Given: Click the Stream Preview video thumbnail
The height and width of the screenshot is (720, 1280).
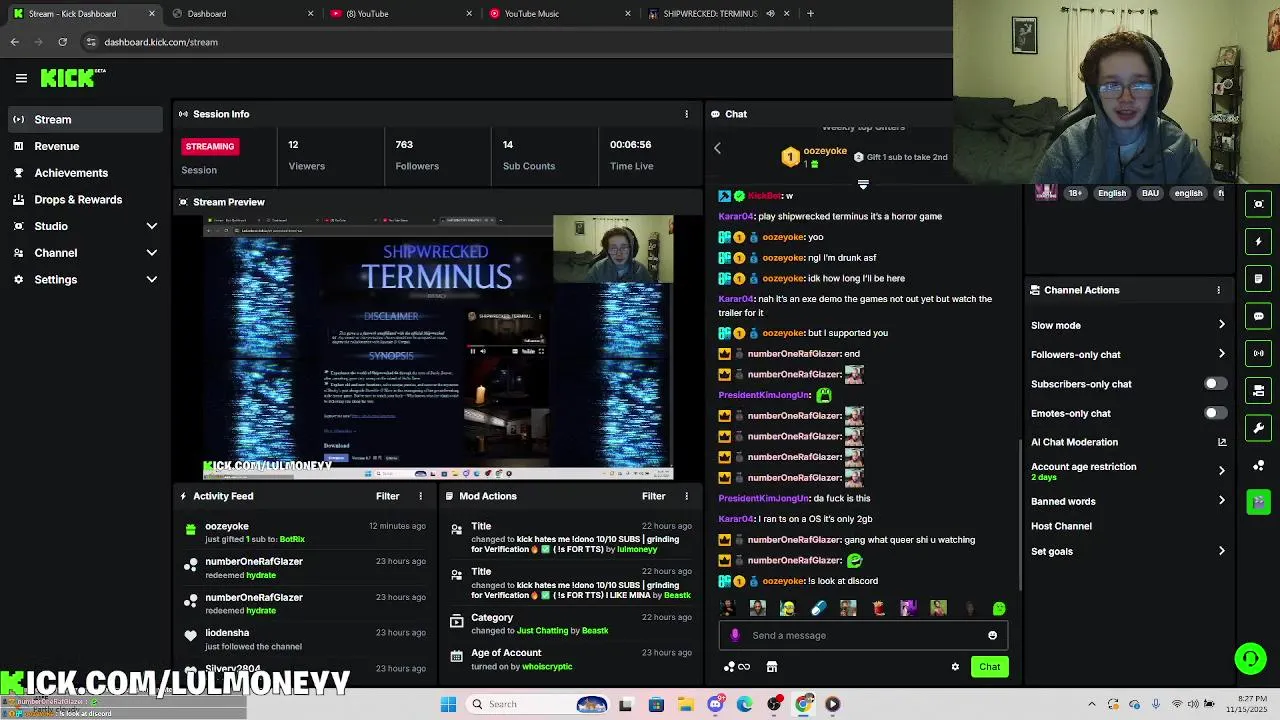Looking at the screenshot, I should [438, 347].
